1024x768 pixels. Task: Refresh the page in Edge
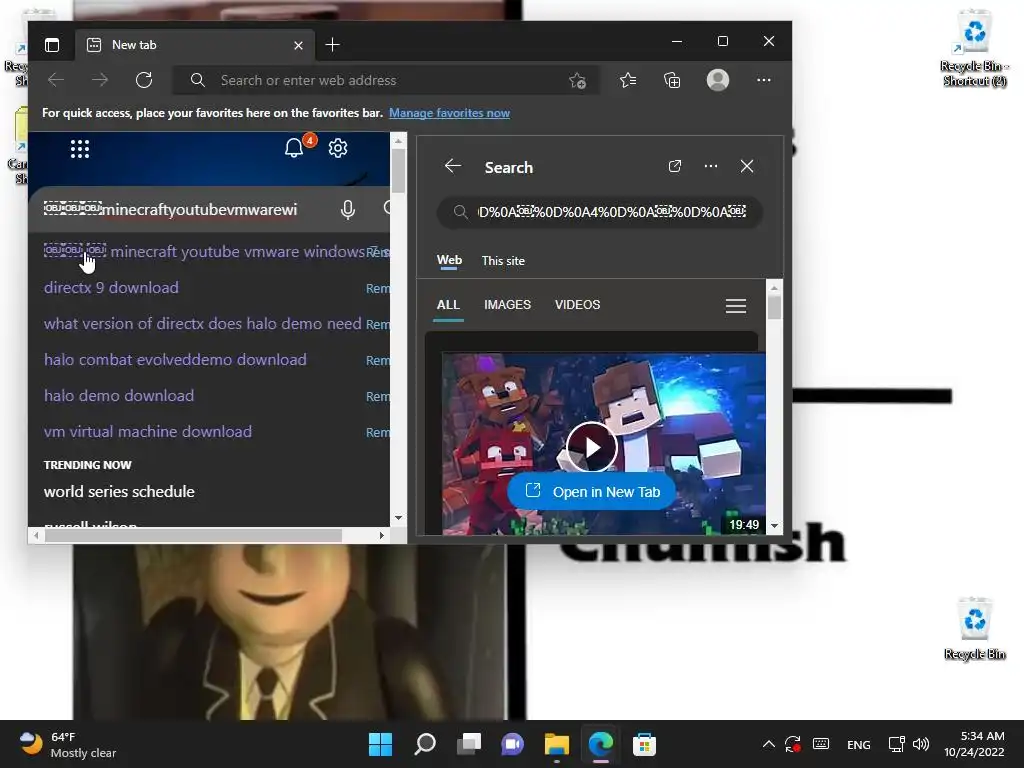[x=144, y=80]
